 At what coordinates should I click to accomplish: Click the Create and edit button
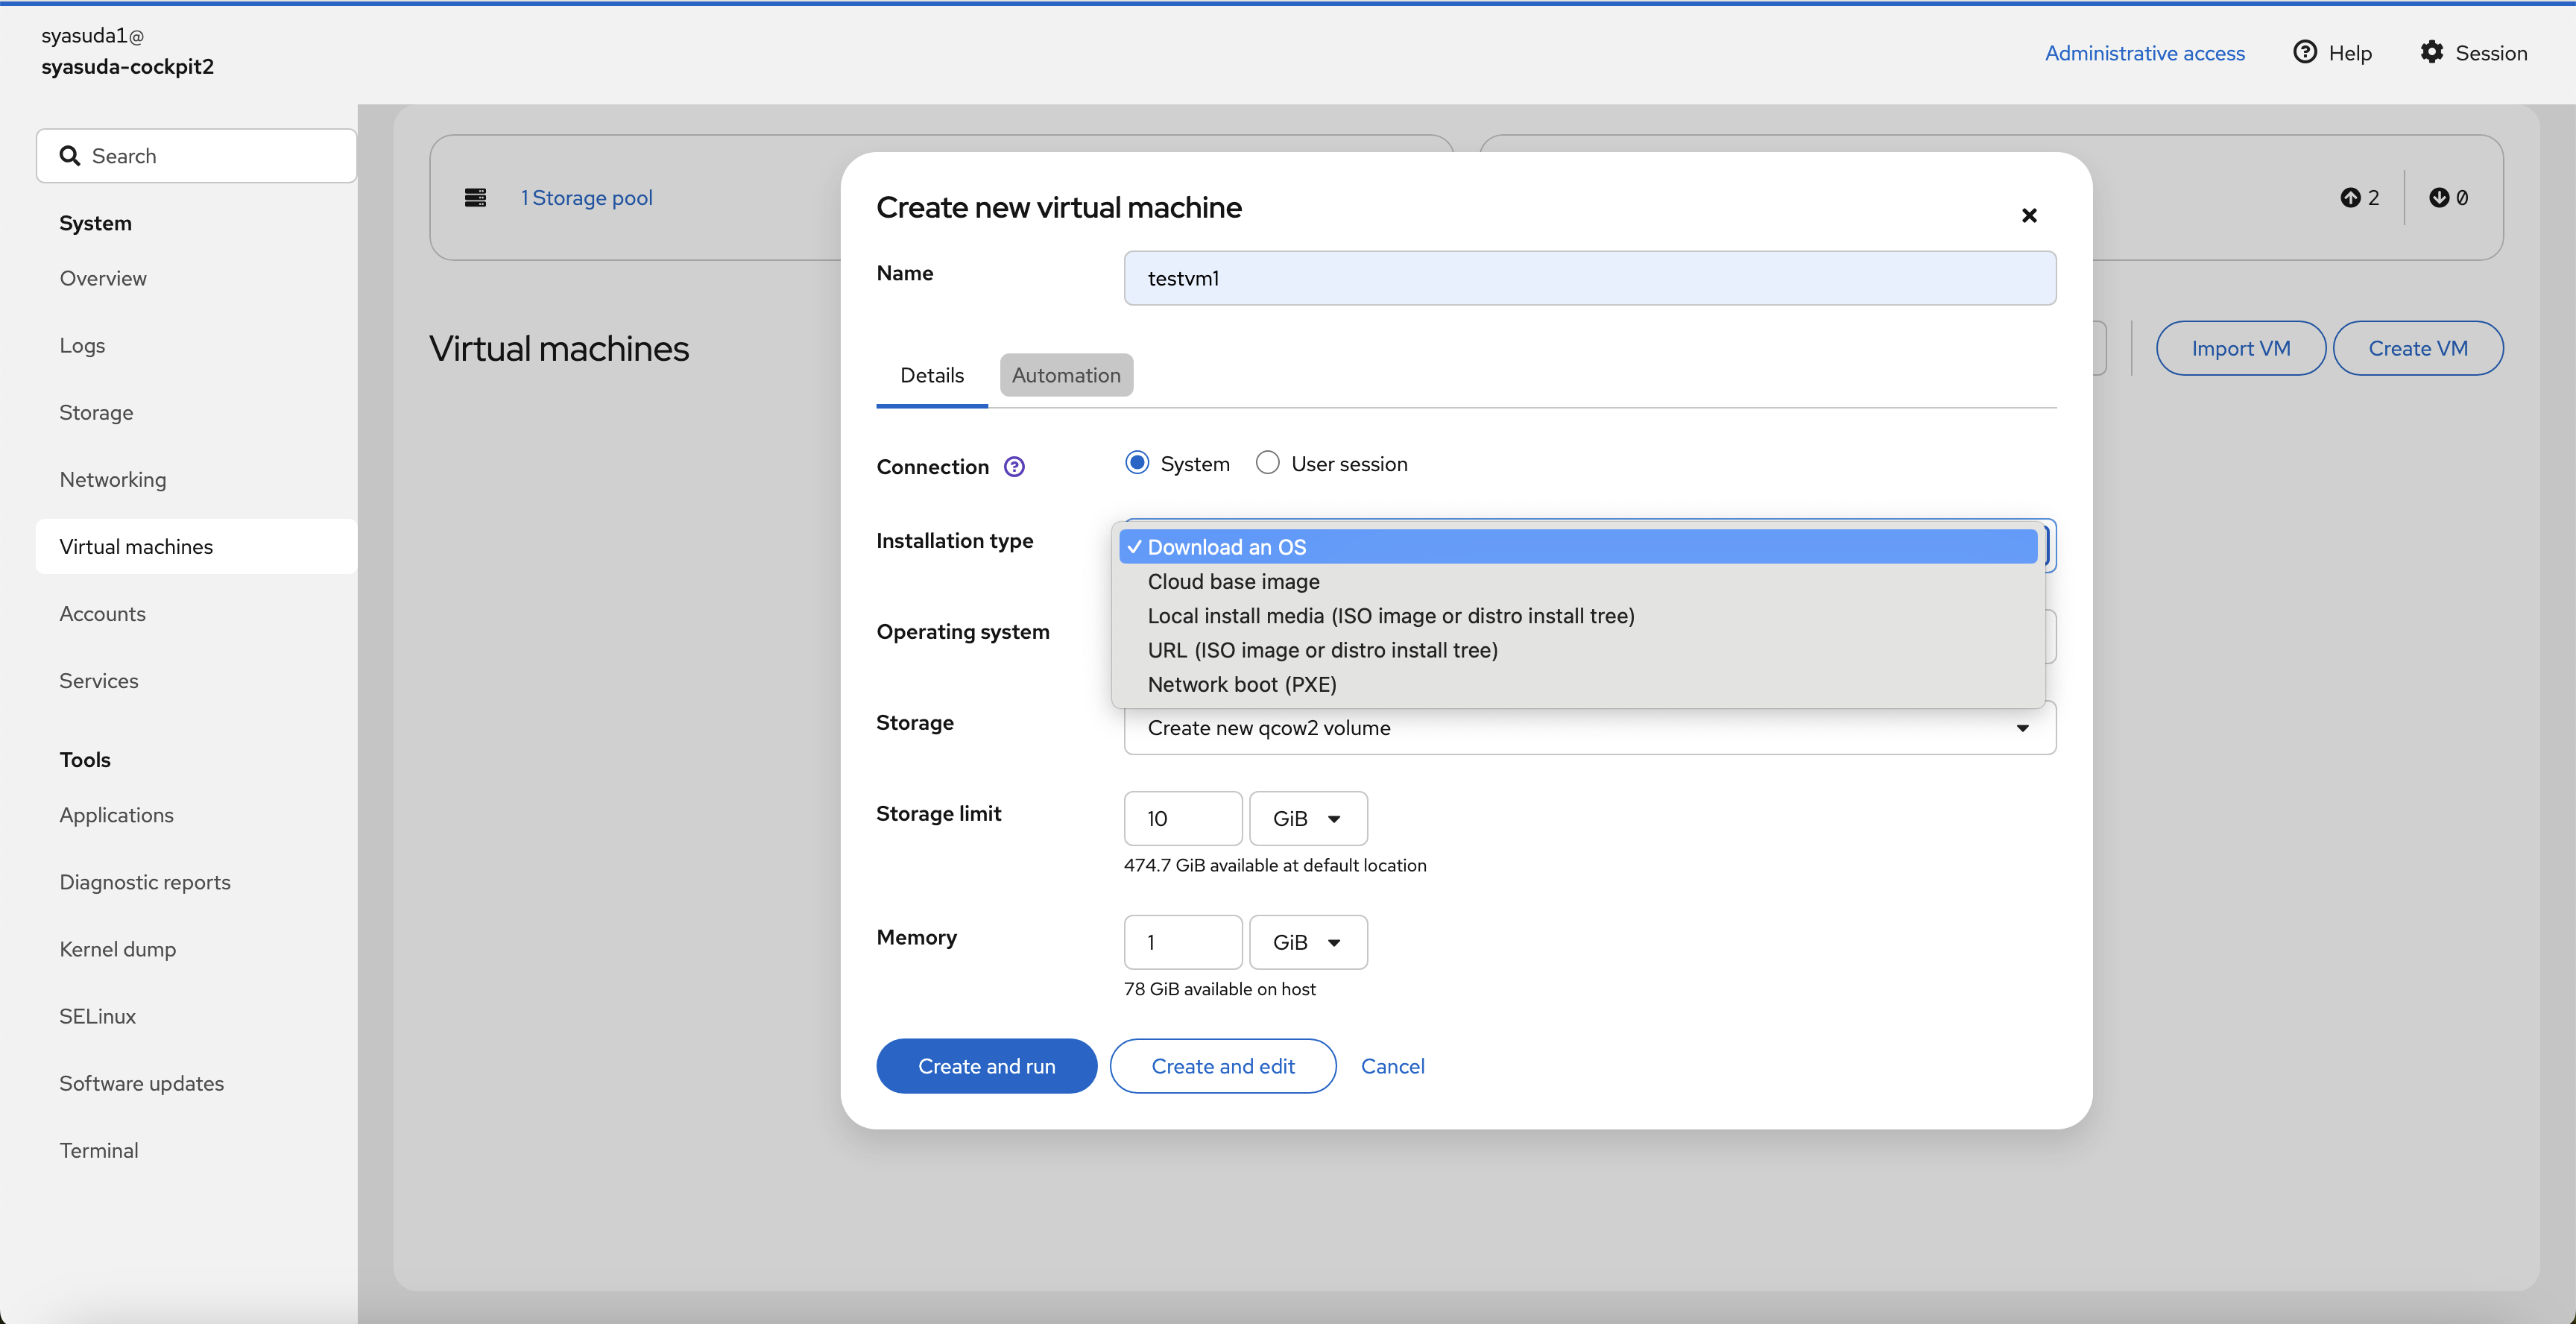(1222, 1067)
